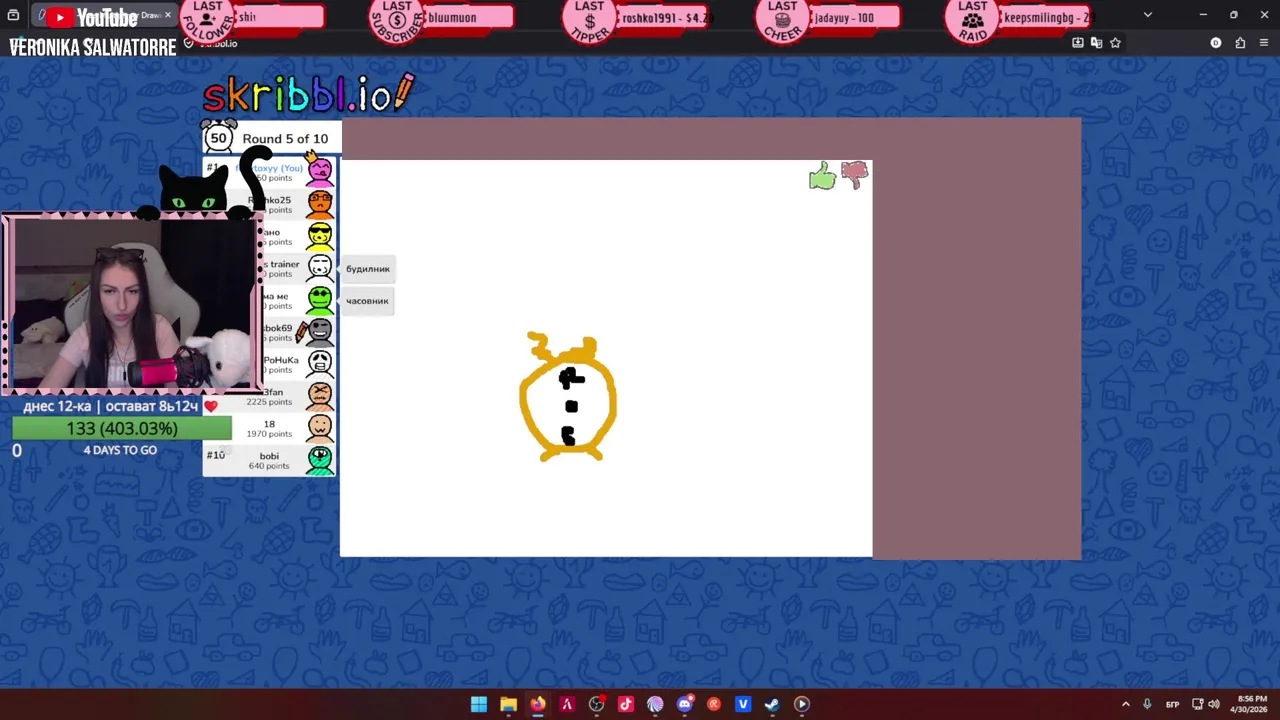The height and width of the screenshot is (720, 1280).
Task: Click the pink crowned avatar of rank #1
Action: point(319,171)
